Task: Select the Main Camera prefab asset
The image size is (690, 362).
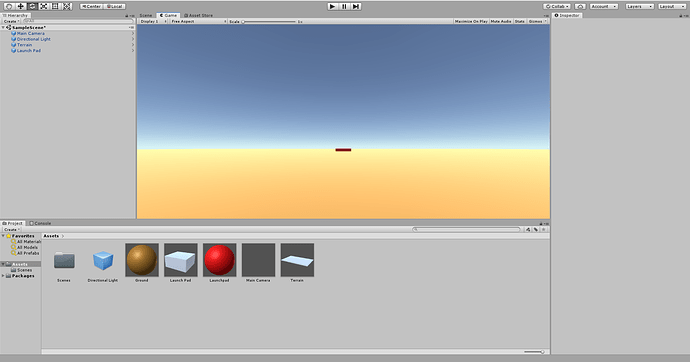Action: (x=258, y=260)
